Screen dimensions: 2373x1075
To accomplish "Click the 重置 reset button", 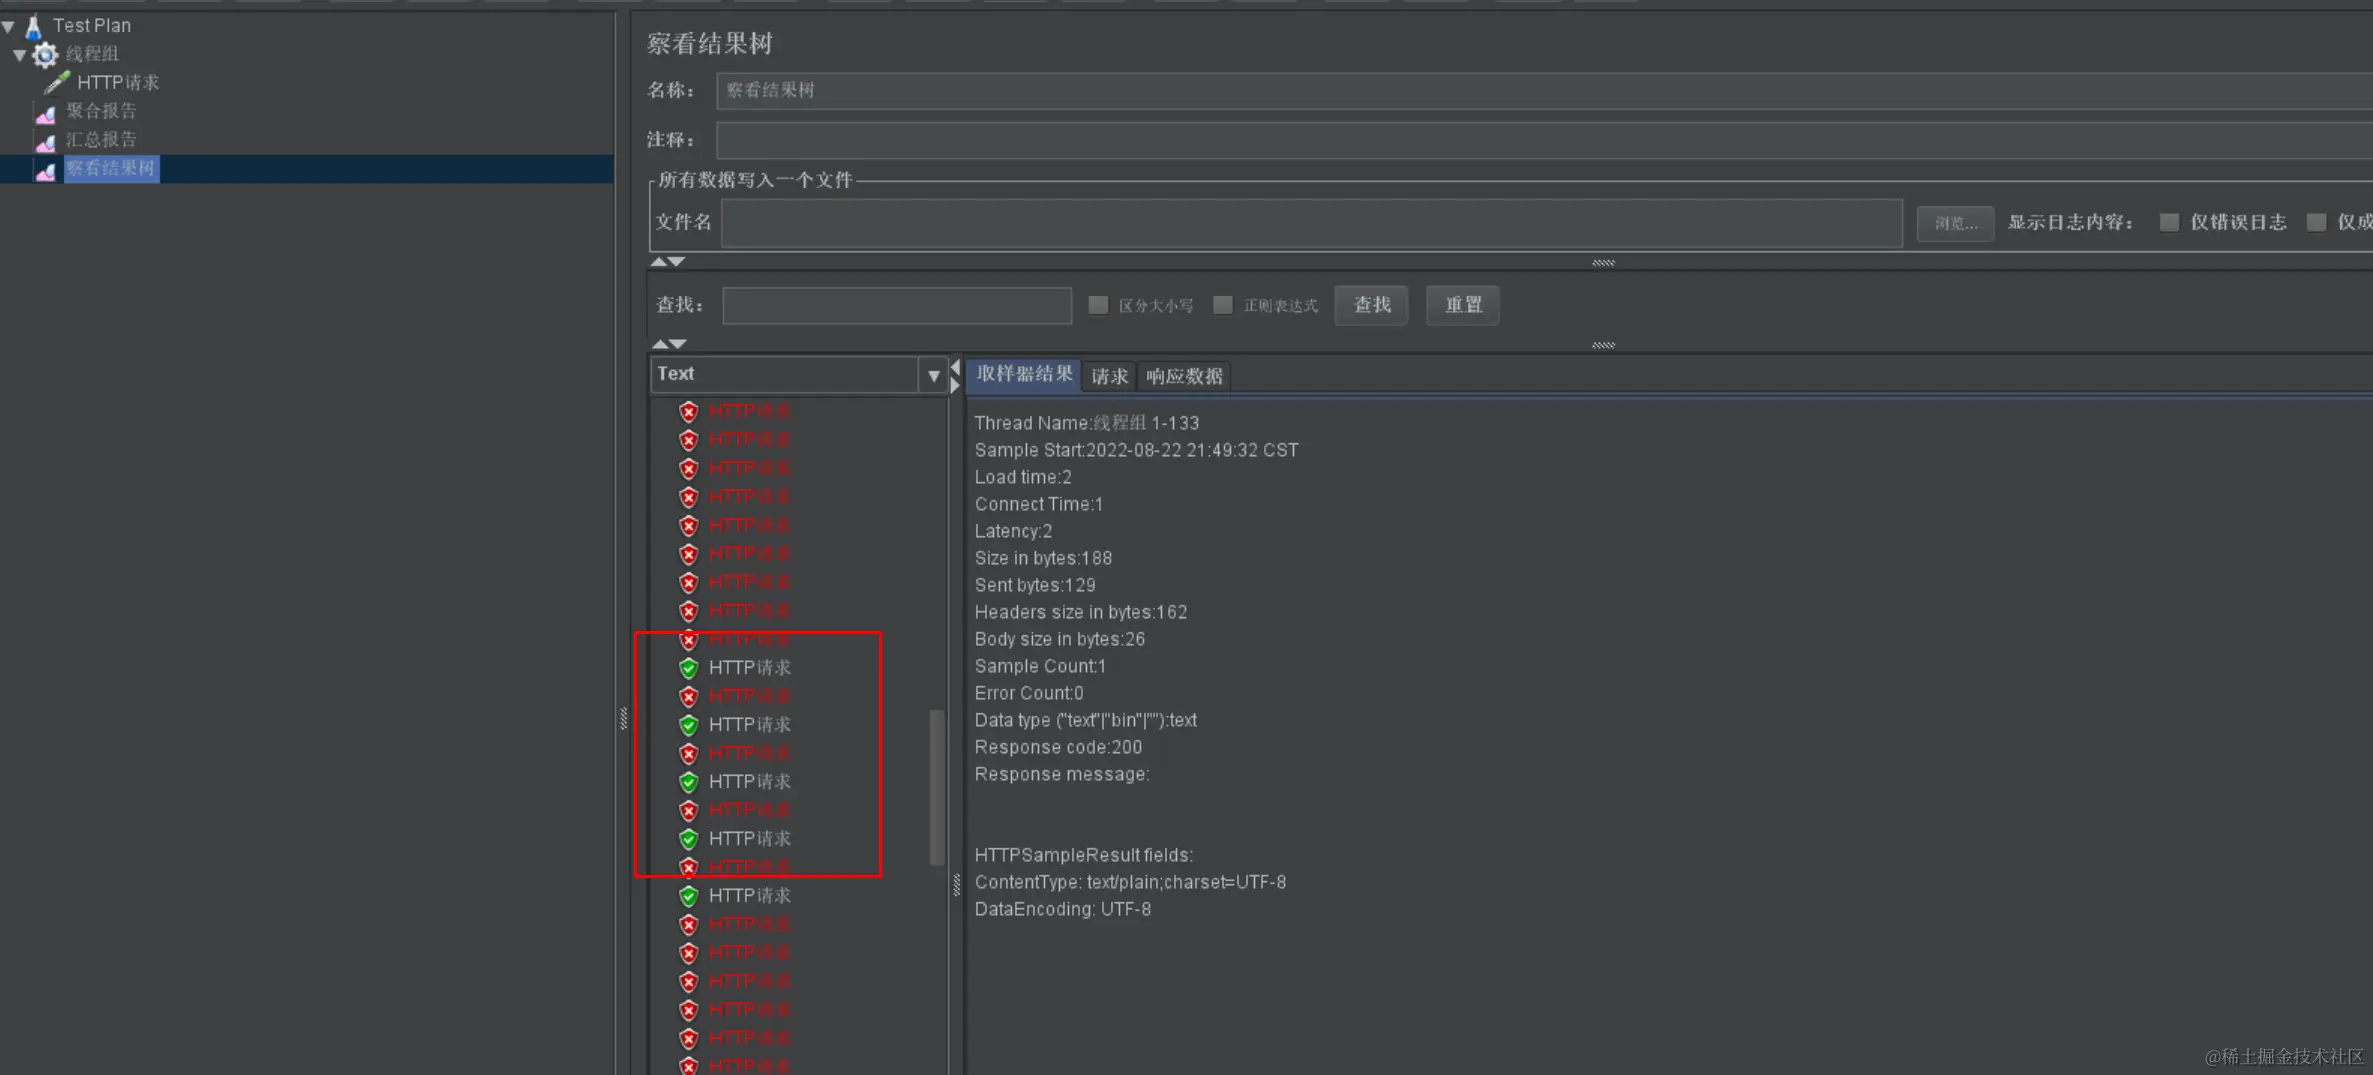I will [x=1463, y=305].
